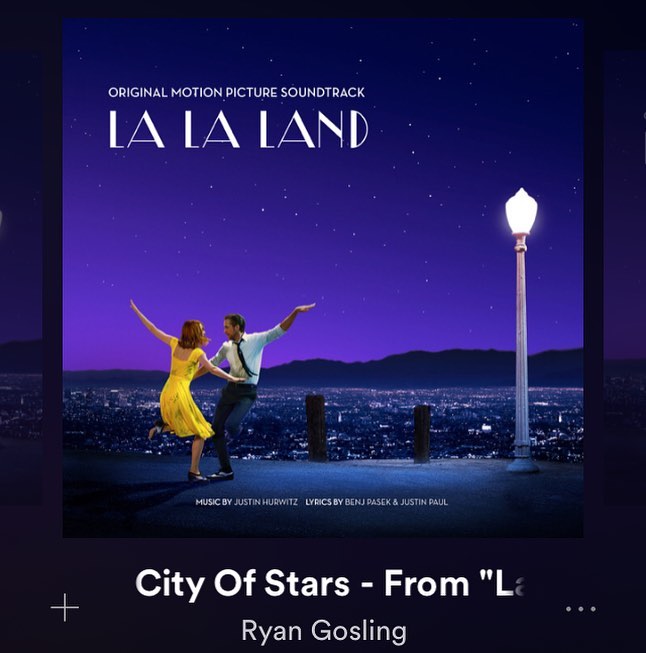
Task: Open more options three-dot menu
Action: 581,609
